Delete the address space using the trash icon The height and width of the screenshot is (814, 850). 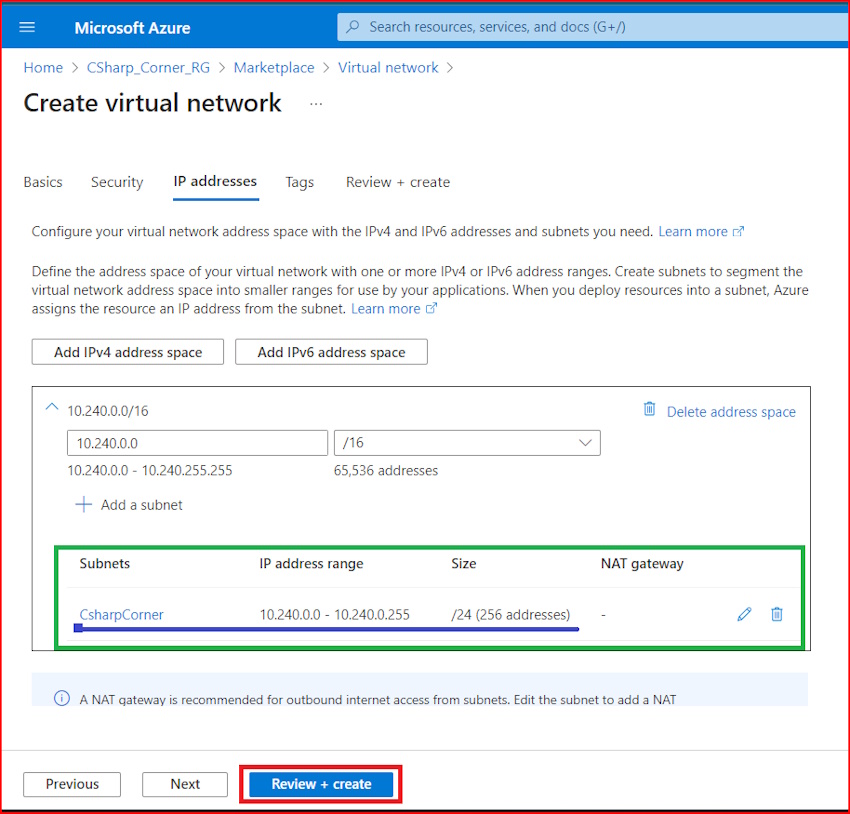pos(649,408)
